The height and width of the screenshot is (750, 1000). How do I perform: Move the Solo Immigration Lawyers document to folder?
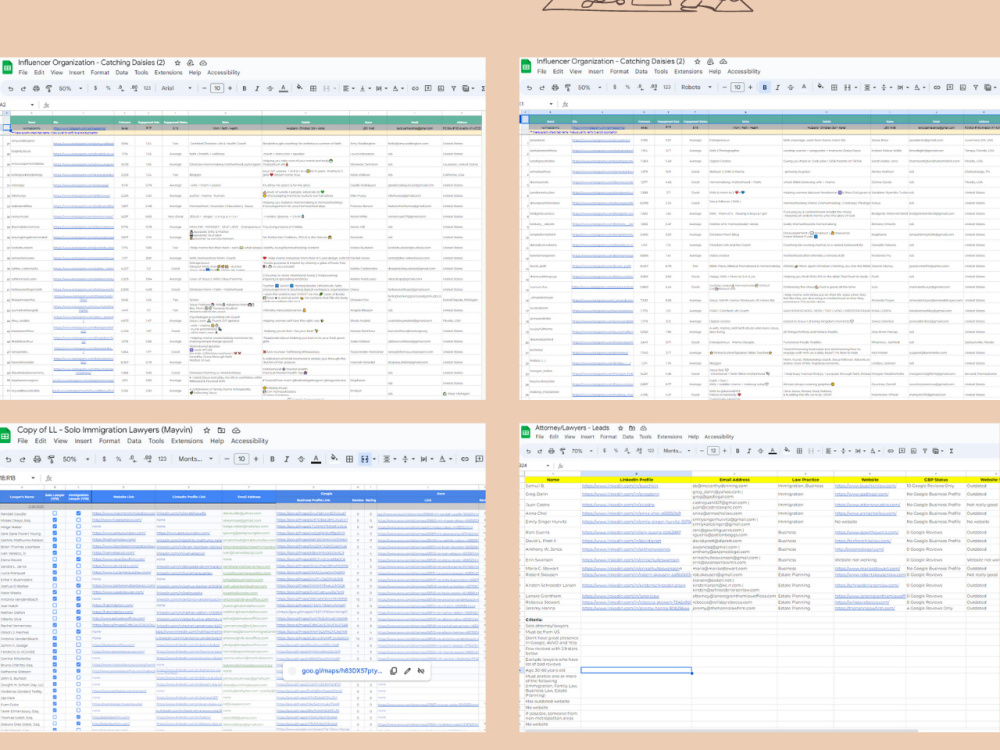coord(221,430)
